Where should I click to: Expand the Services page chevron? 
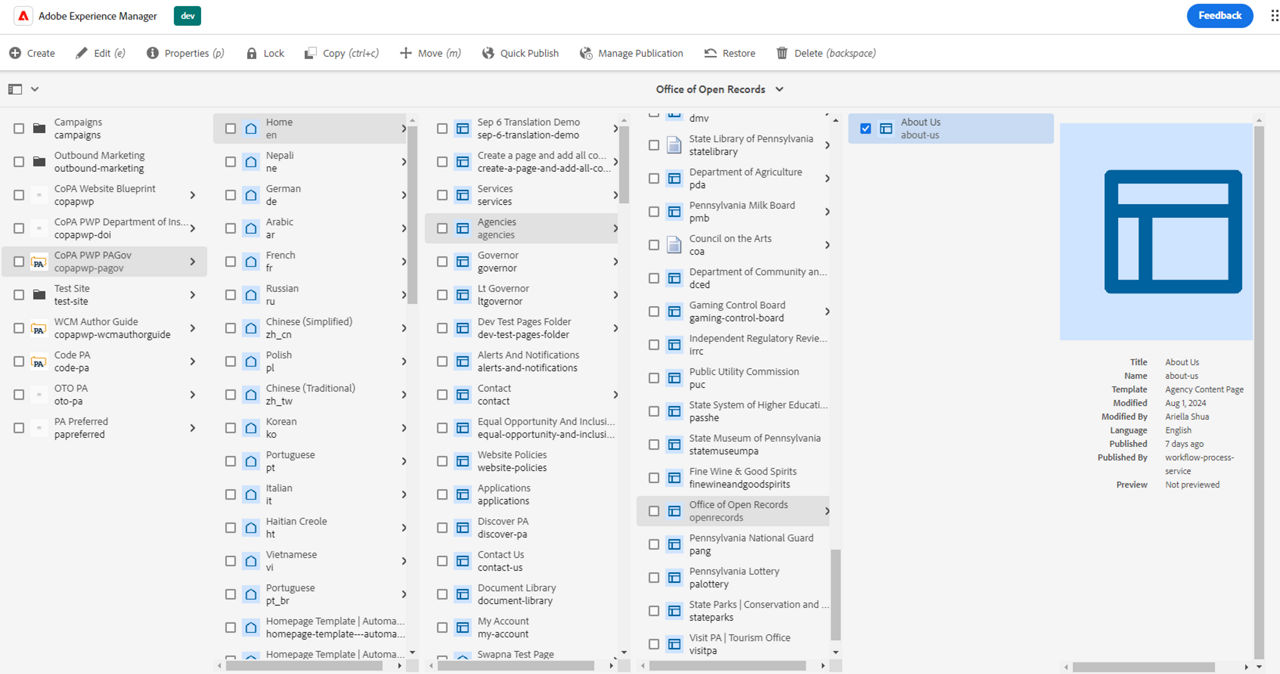(616, 195)
